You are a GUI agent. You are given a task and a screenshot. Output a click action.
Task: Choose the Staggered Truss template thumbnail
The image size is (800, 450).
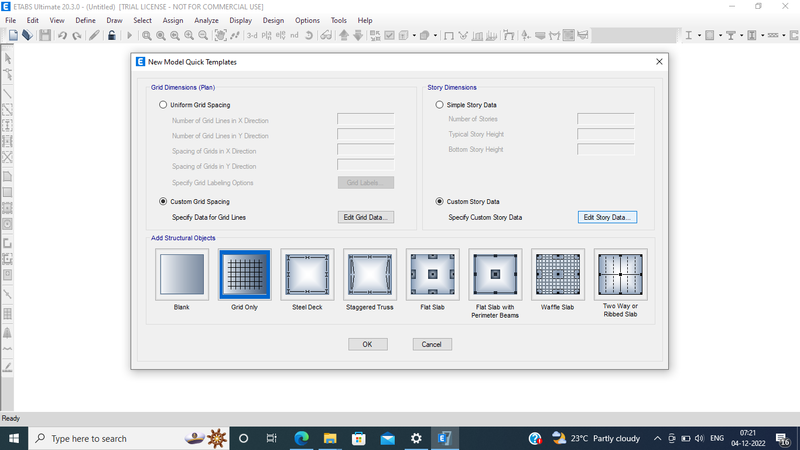pos(370,274)
